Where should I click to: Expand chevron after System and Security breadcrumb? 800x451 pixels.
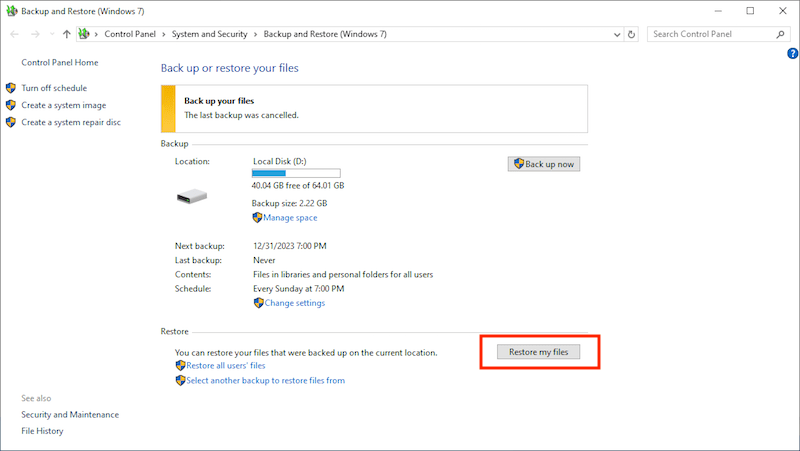tap(255, 34)
